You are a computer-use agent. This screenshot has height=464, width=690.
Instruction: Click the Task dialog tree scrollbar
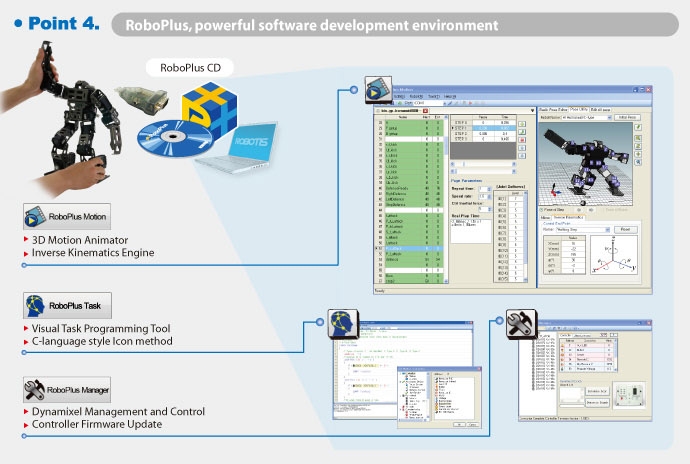tap(428, 395)
